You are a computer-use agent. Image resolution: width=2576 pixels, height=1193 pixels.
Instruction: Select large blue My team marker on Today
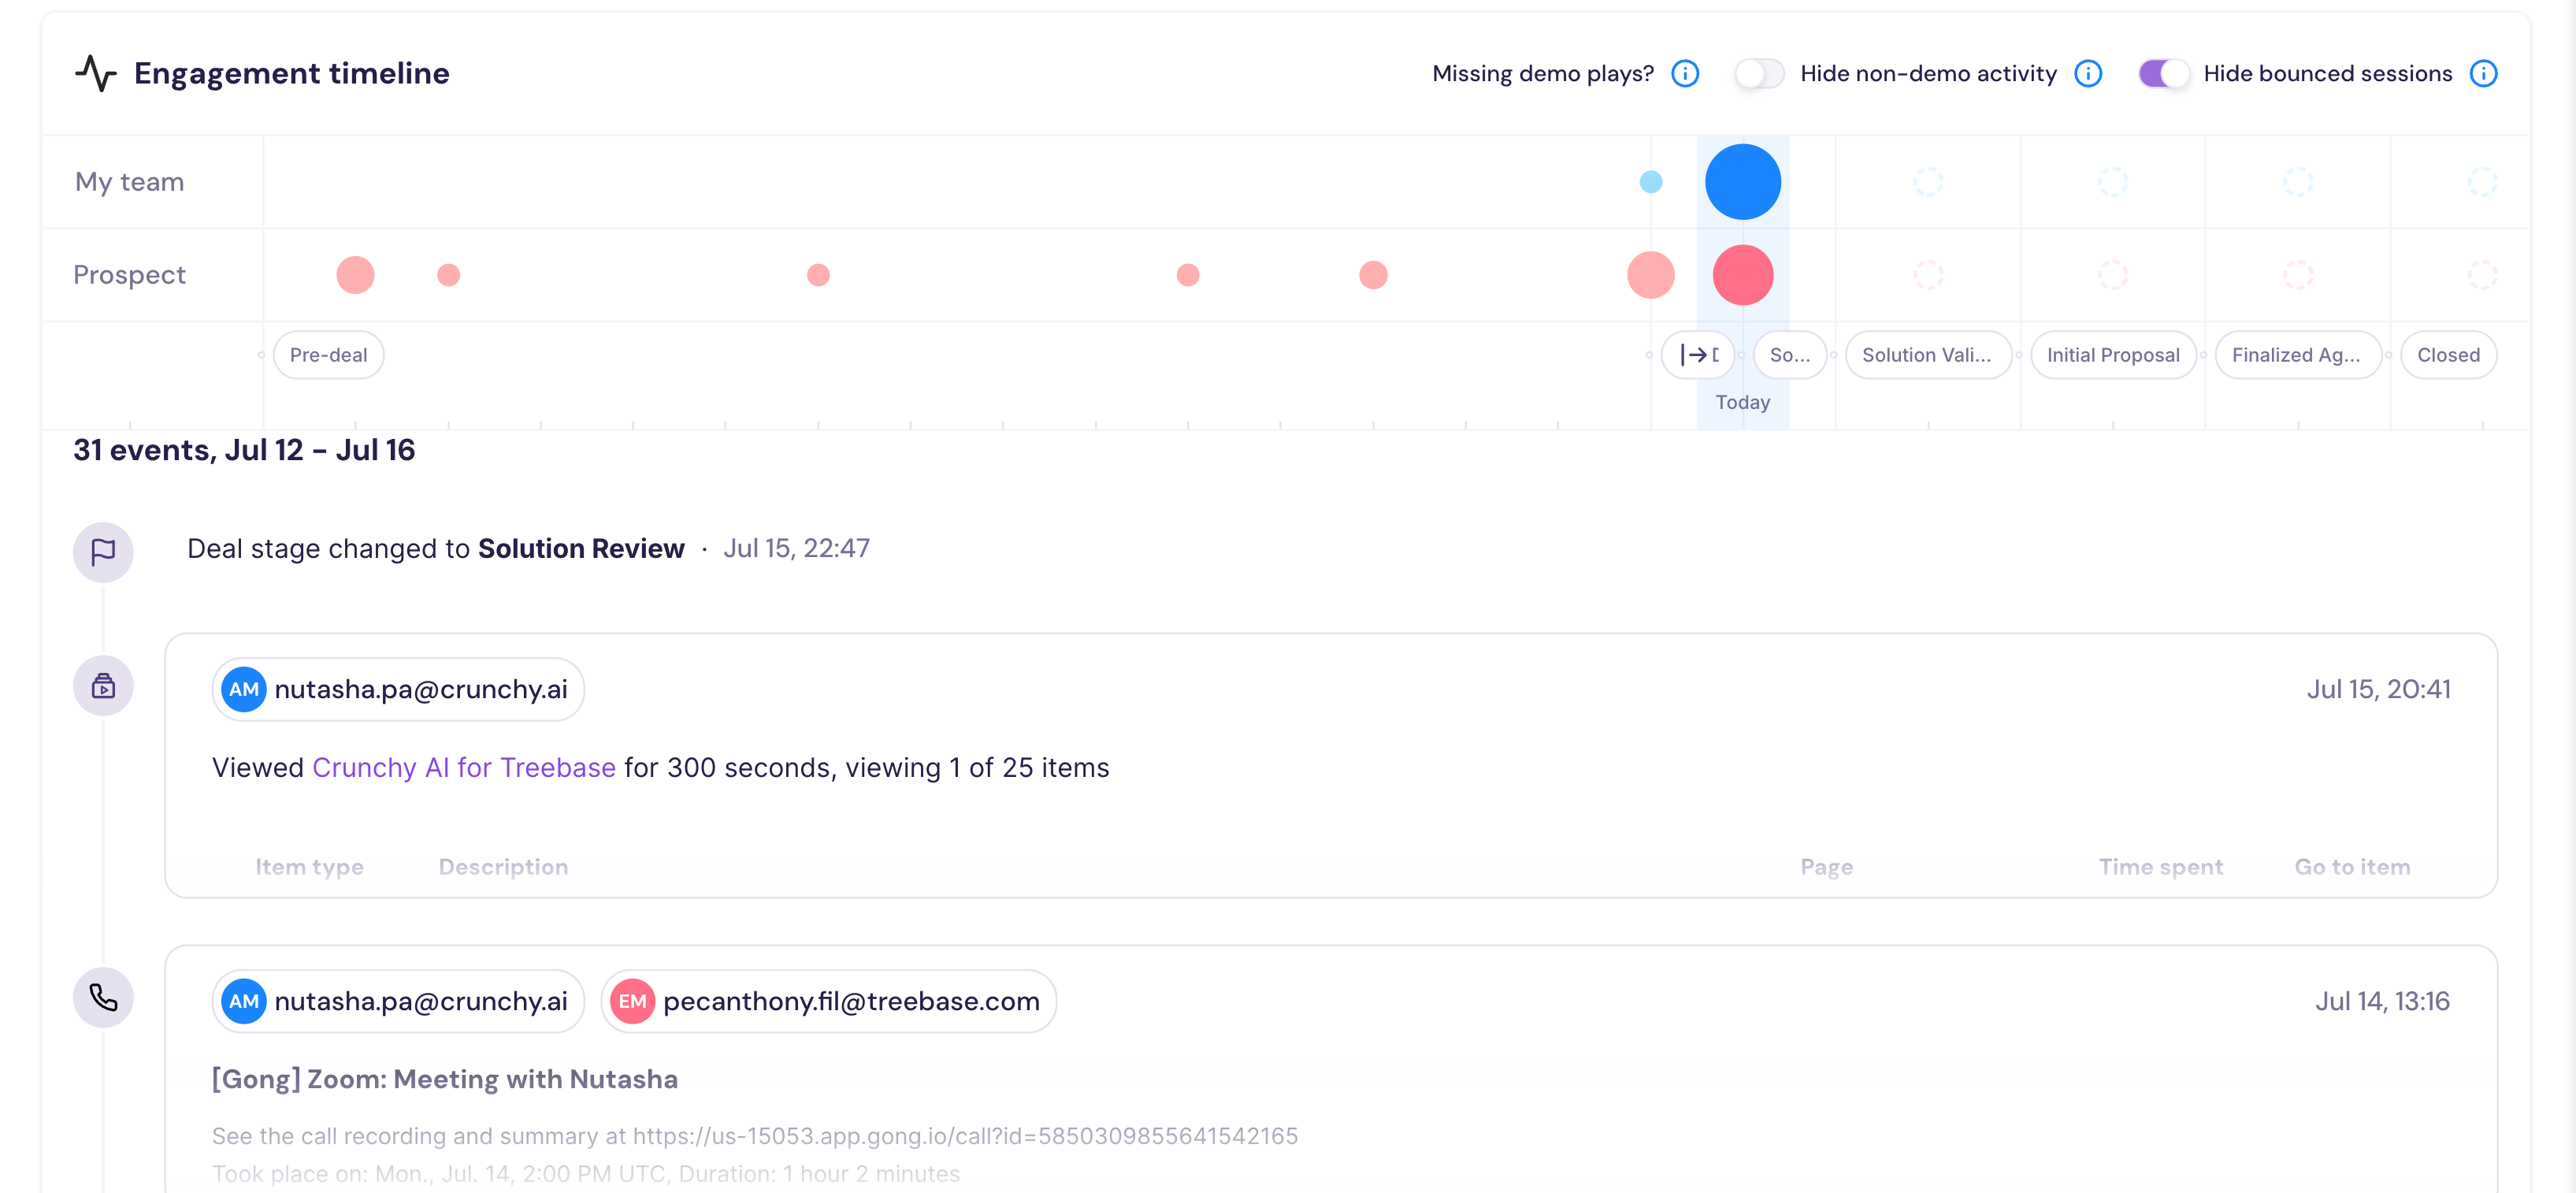[1743, 182]
